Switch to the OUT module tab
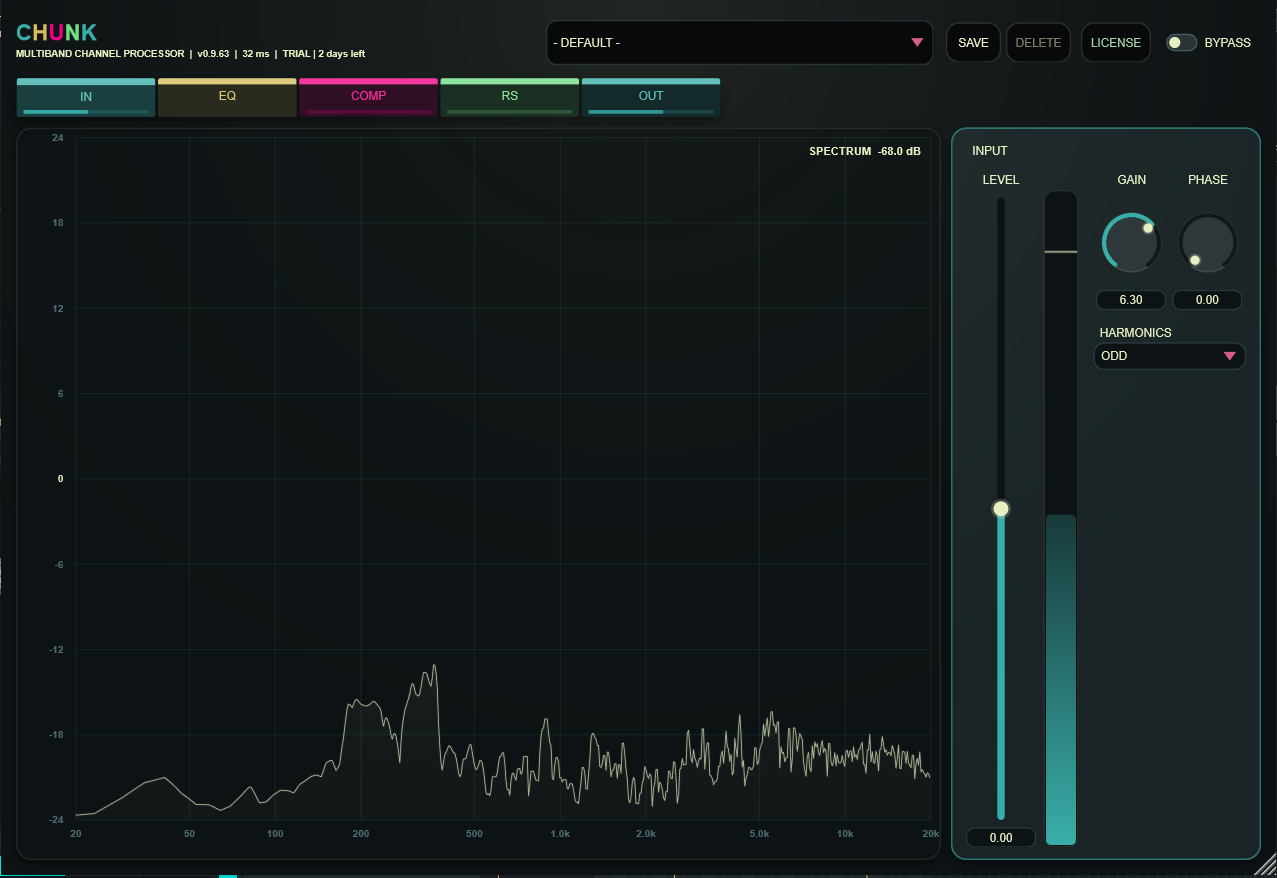 (651, 98)
